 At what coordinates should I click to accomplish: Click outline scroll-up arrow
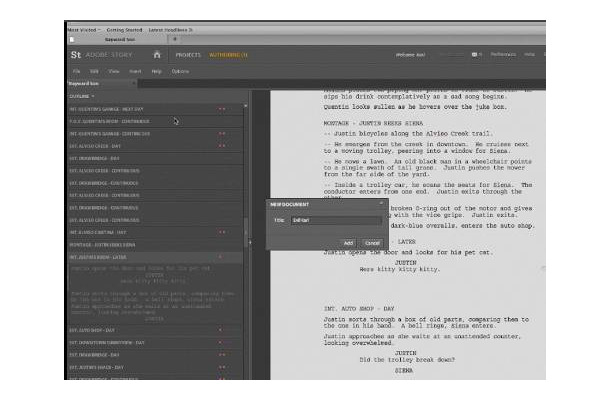[245, 106]
